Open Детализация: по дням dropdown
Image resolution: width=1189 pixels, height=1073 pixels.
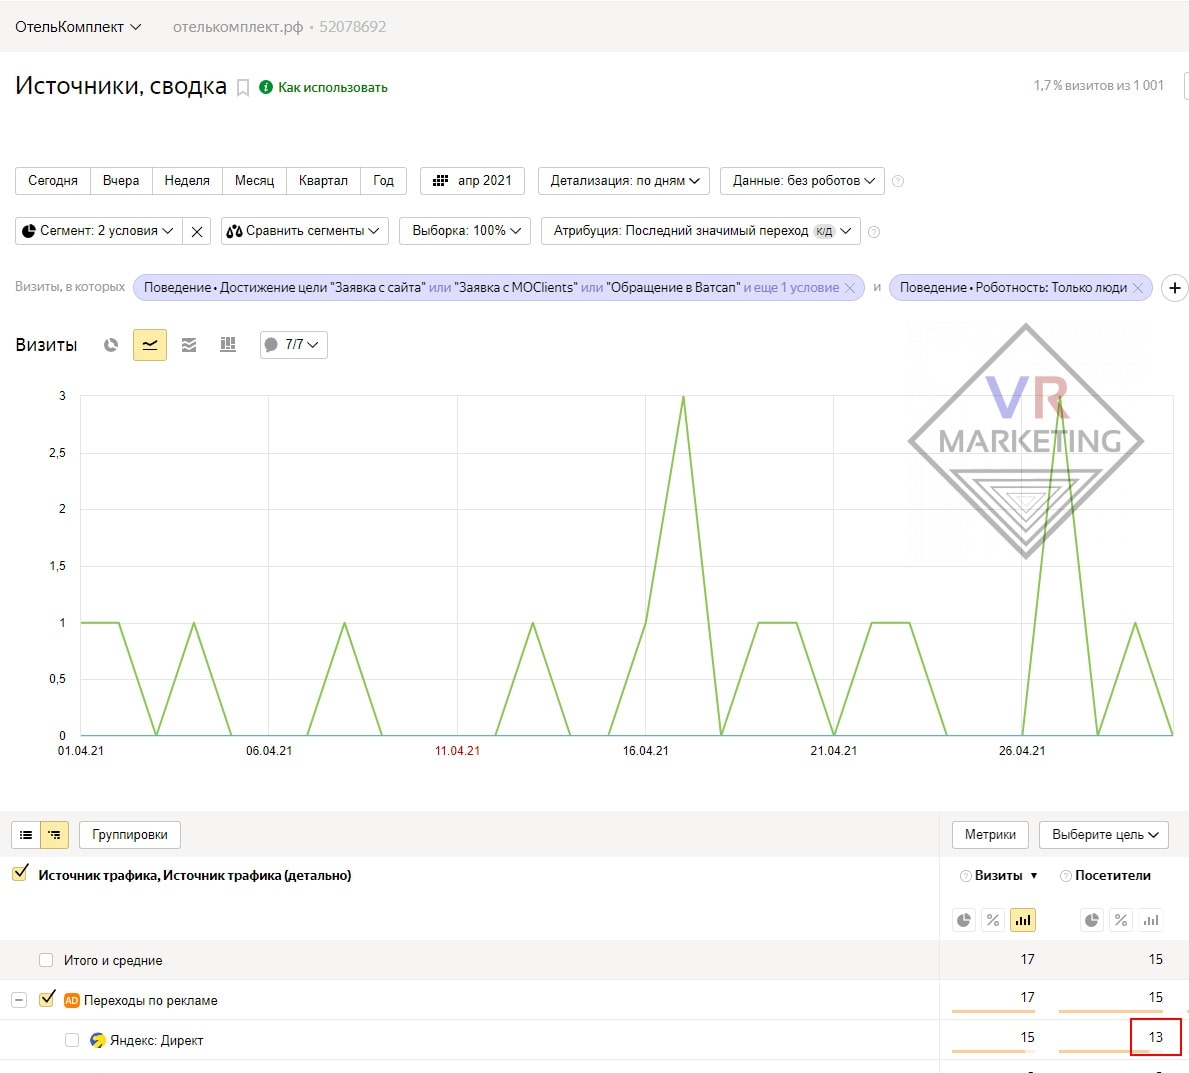point(624,181)
